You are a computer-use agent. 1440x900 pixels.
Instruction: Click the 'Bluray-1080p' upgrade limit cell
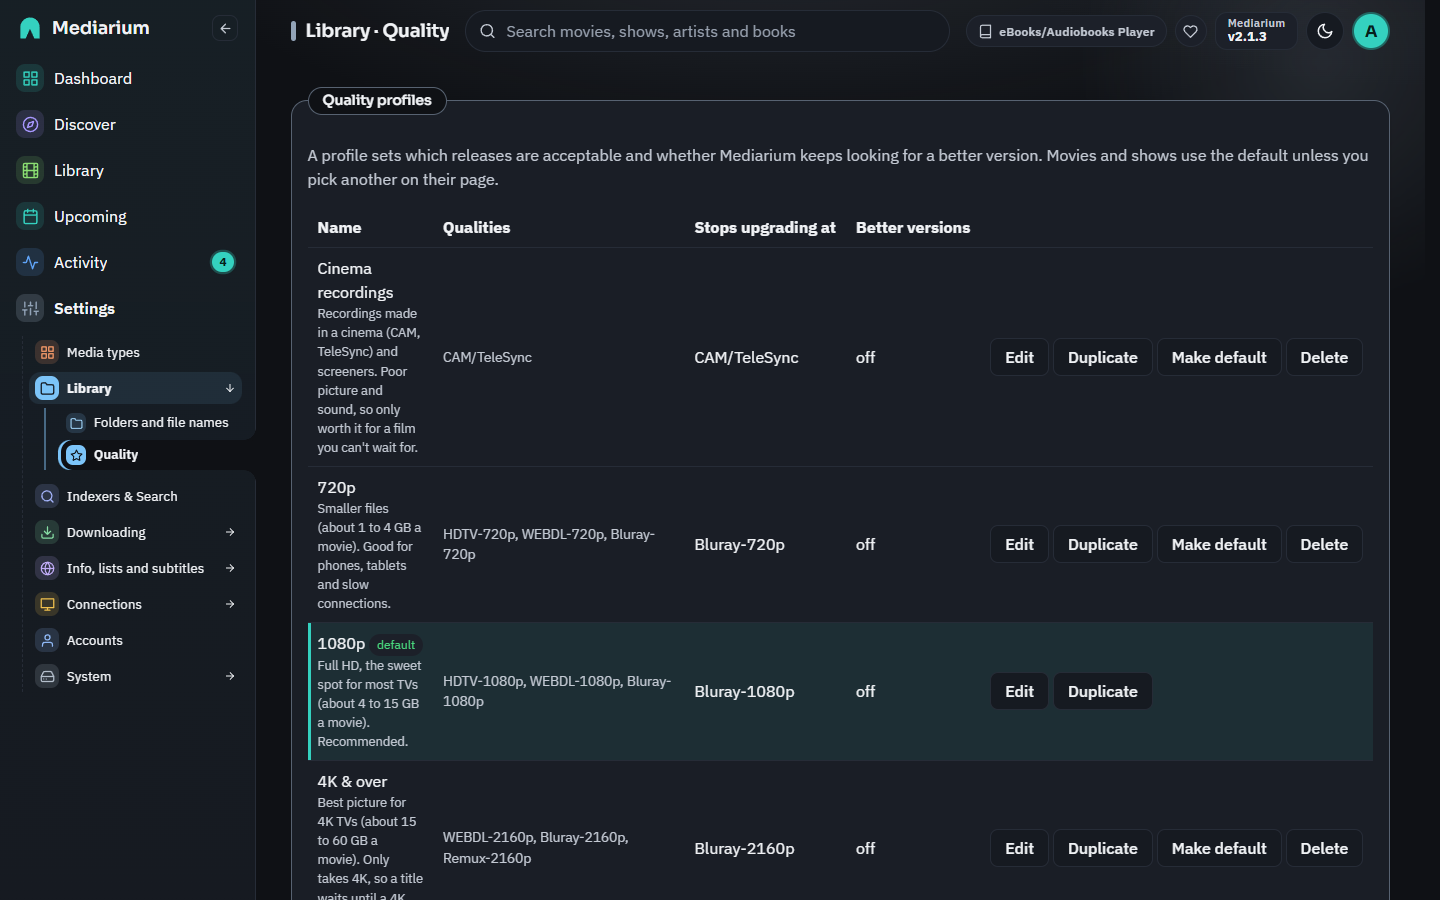coord(744,691)
